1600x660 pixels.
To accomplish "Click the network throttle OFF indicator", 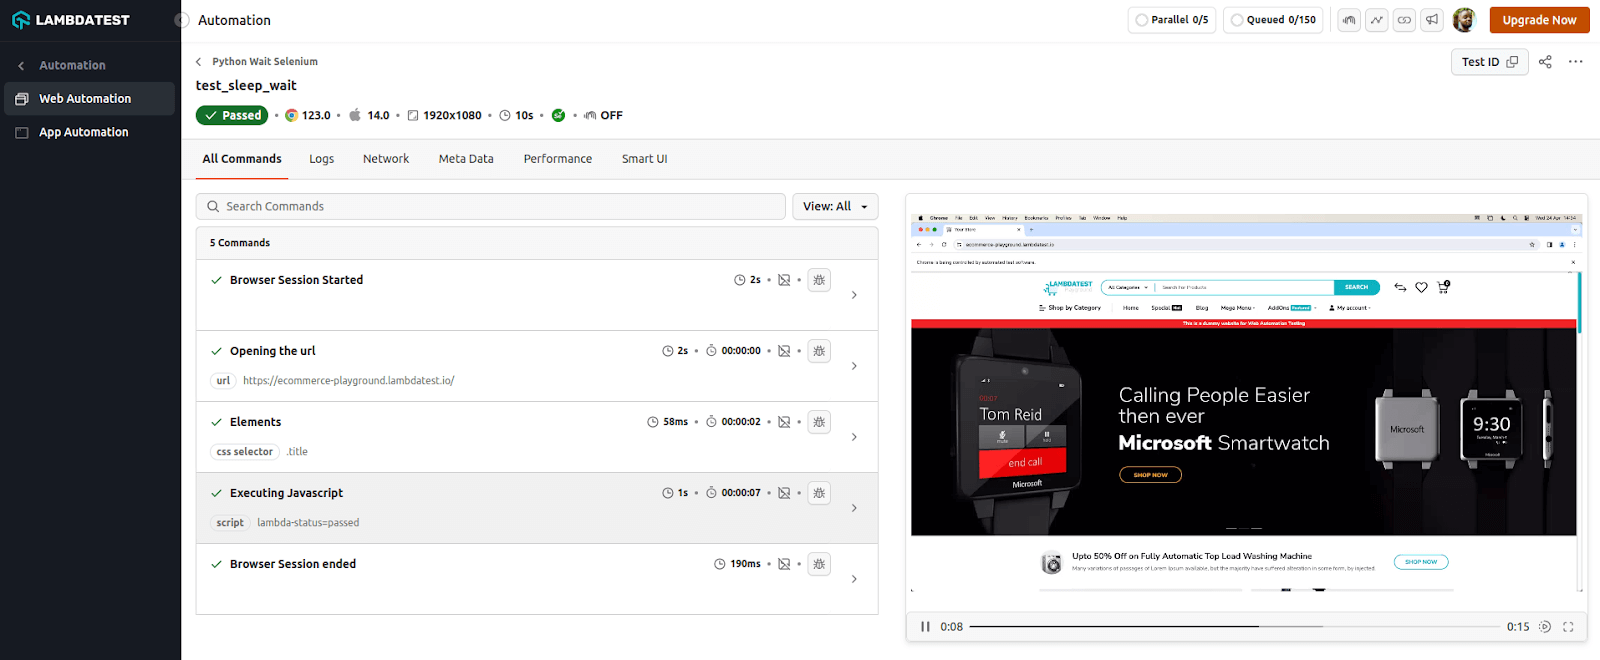I will point(603,115).
